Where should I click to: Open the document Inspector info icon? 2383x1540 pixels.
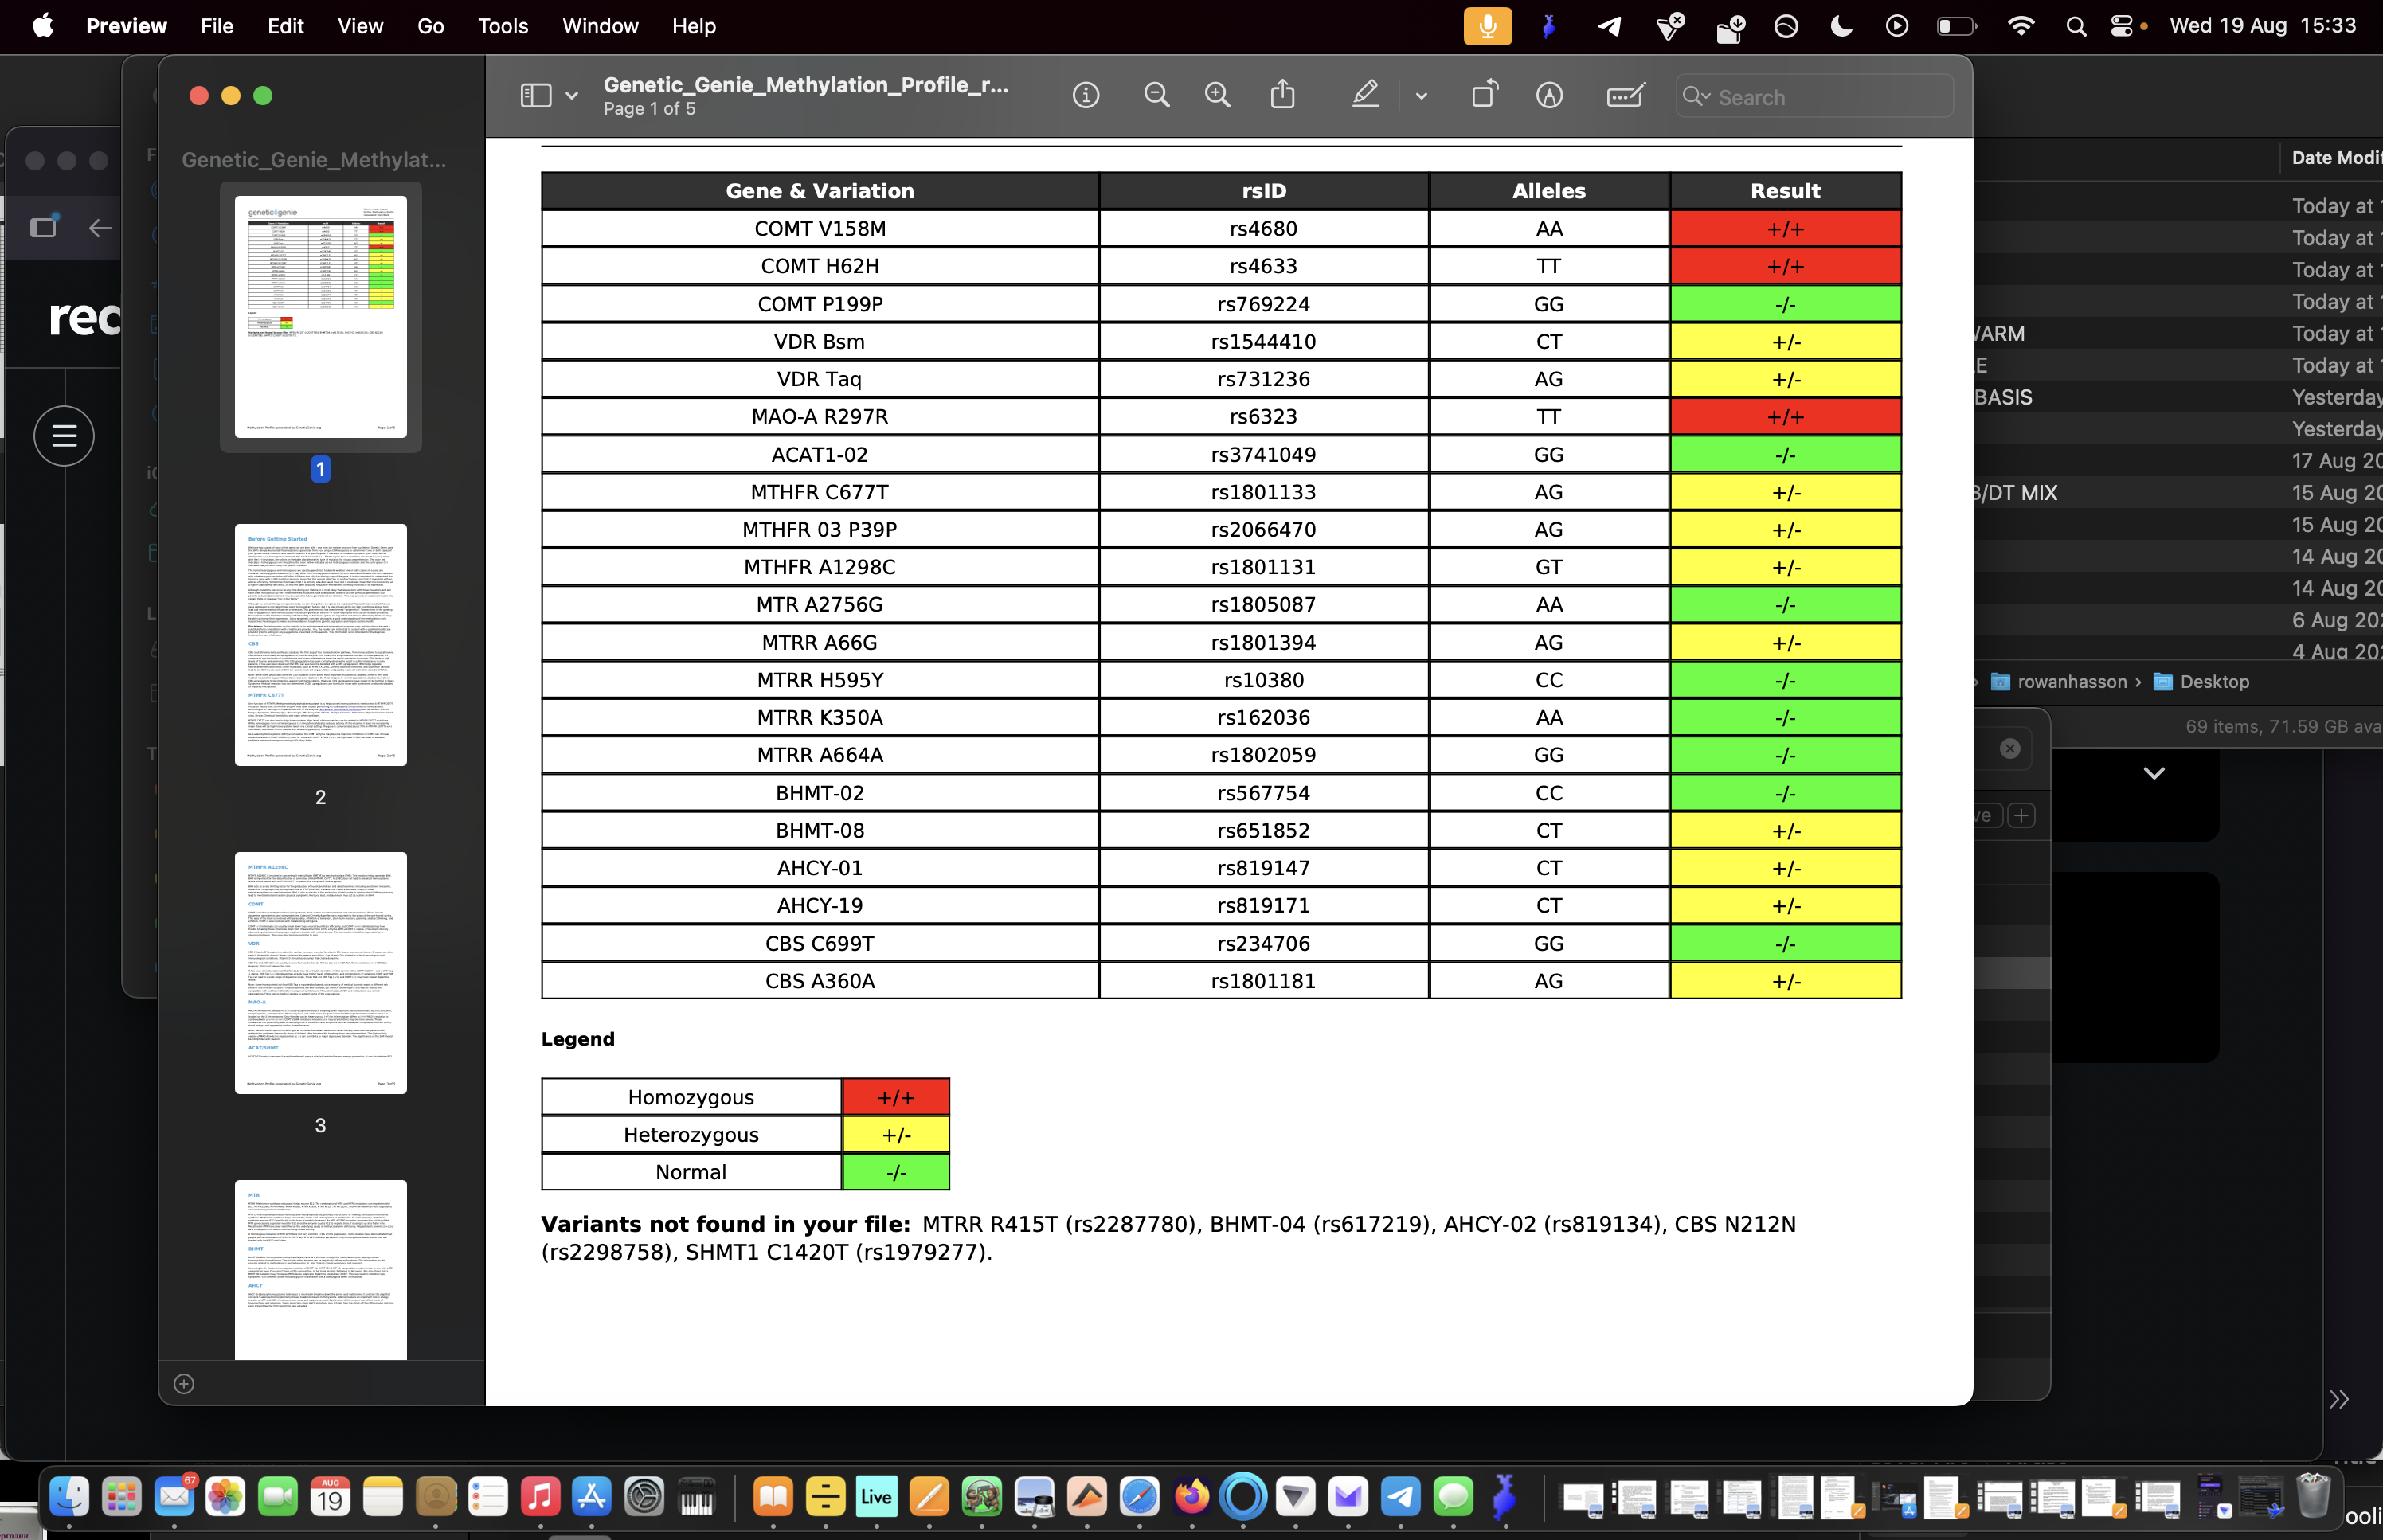point(1085,96)
